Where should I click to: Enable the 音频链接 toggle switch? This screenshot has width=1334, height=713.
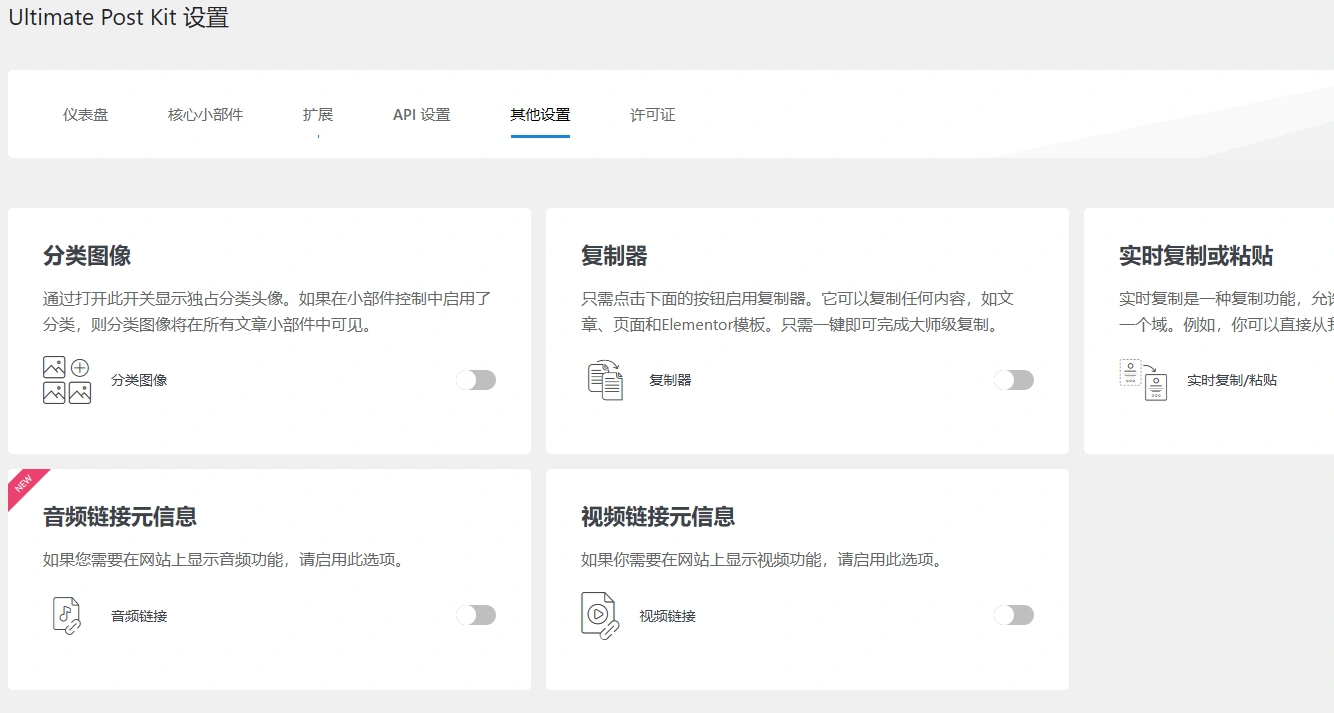[477, 614]
